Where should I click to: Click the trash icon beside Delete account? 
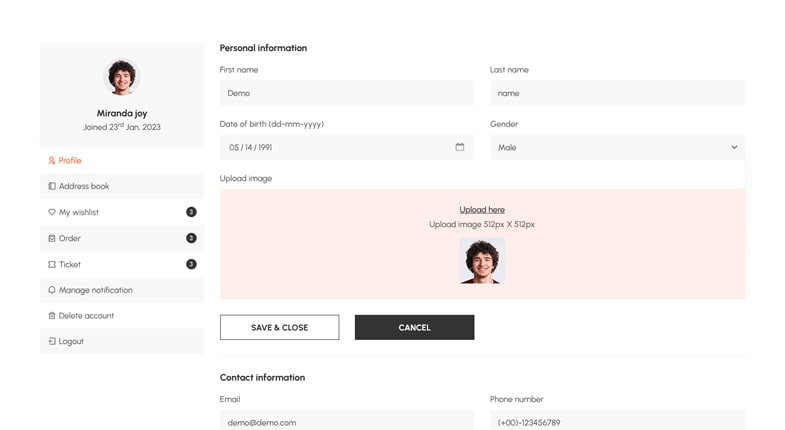tap(52, 316)
